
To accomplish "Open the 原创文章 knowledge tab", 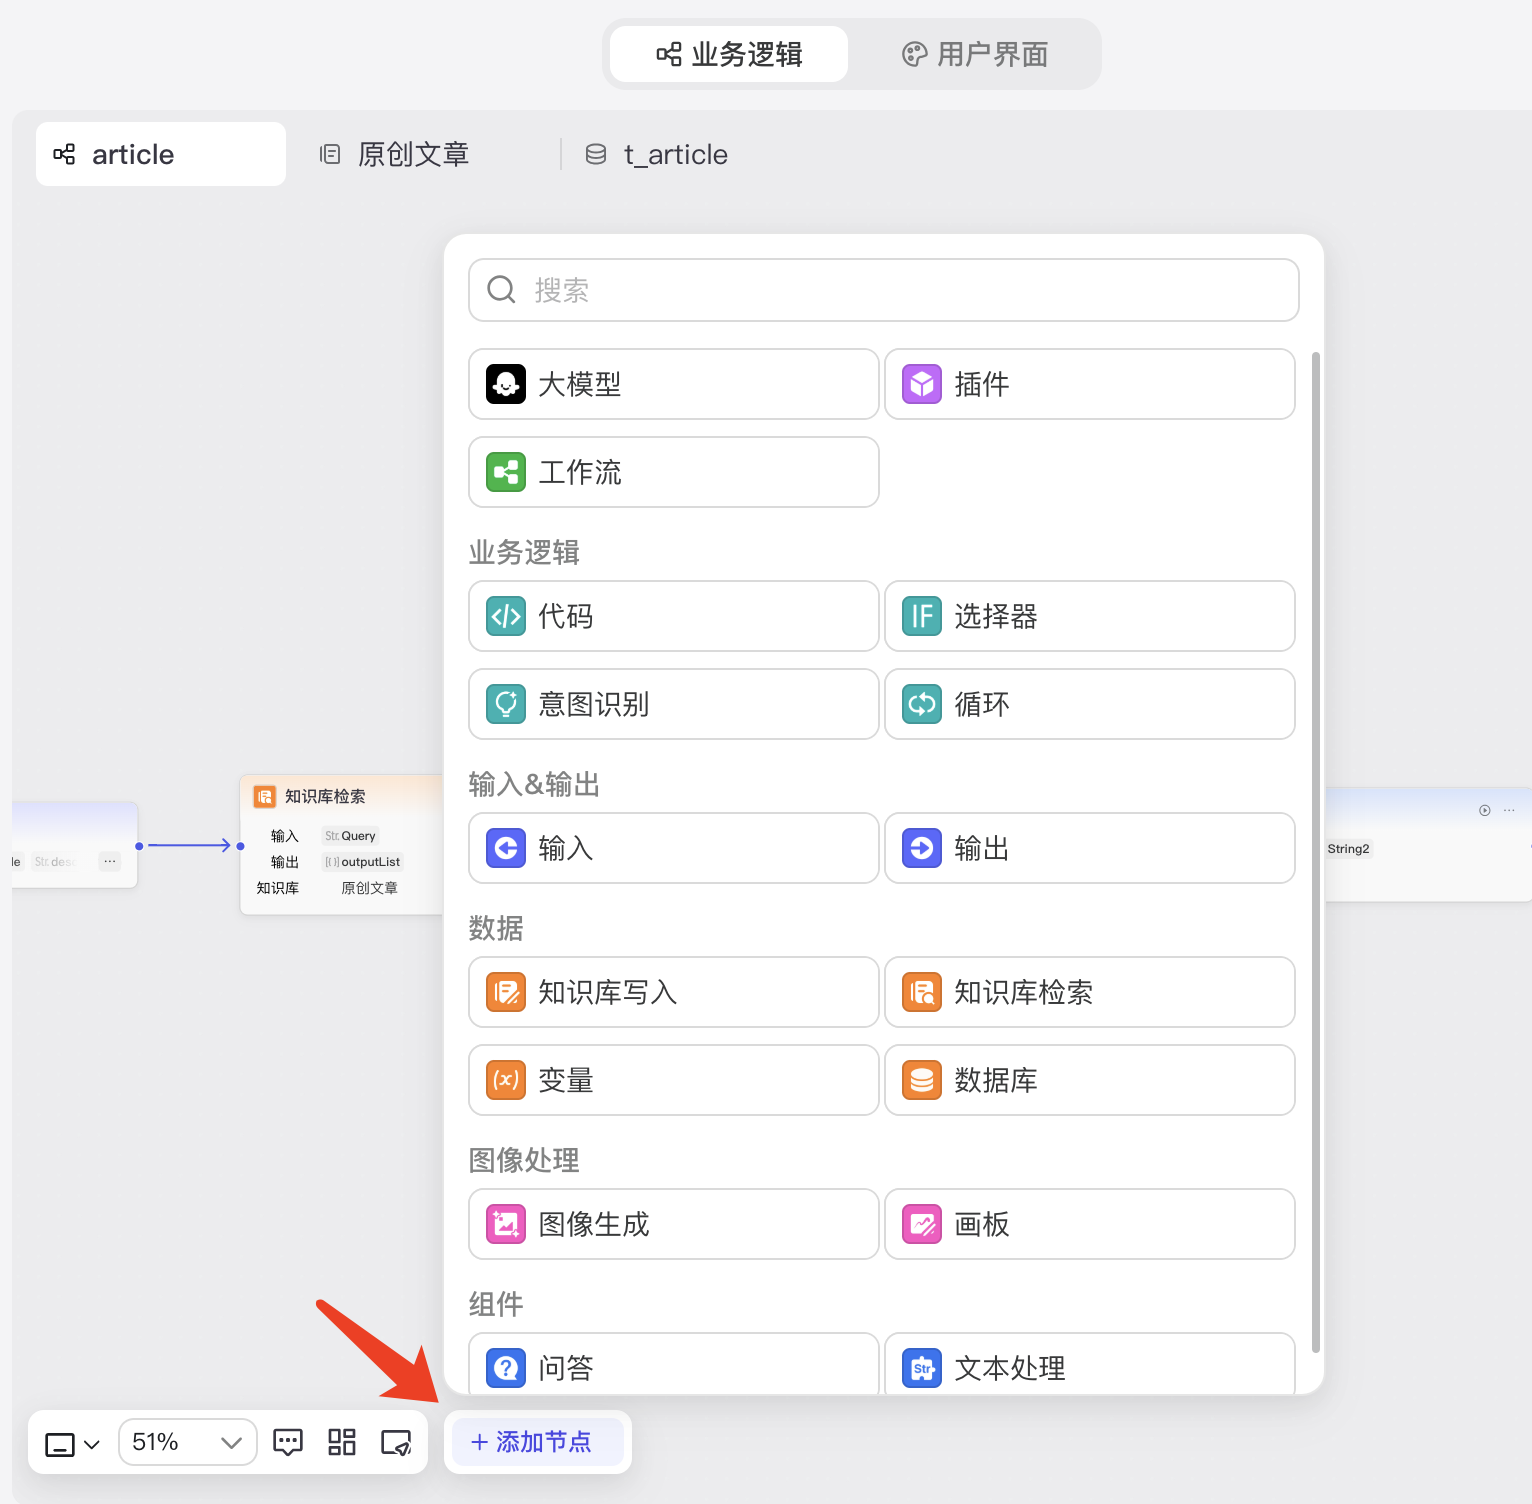I will tap(394, 154).
